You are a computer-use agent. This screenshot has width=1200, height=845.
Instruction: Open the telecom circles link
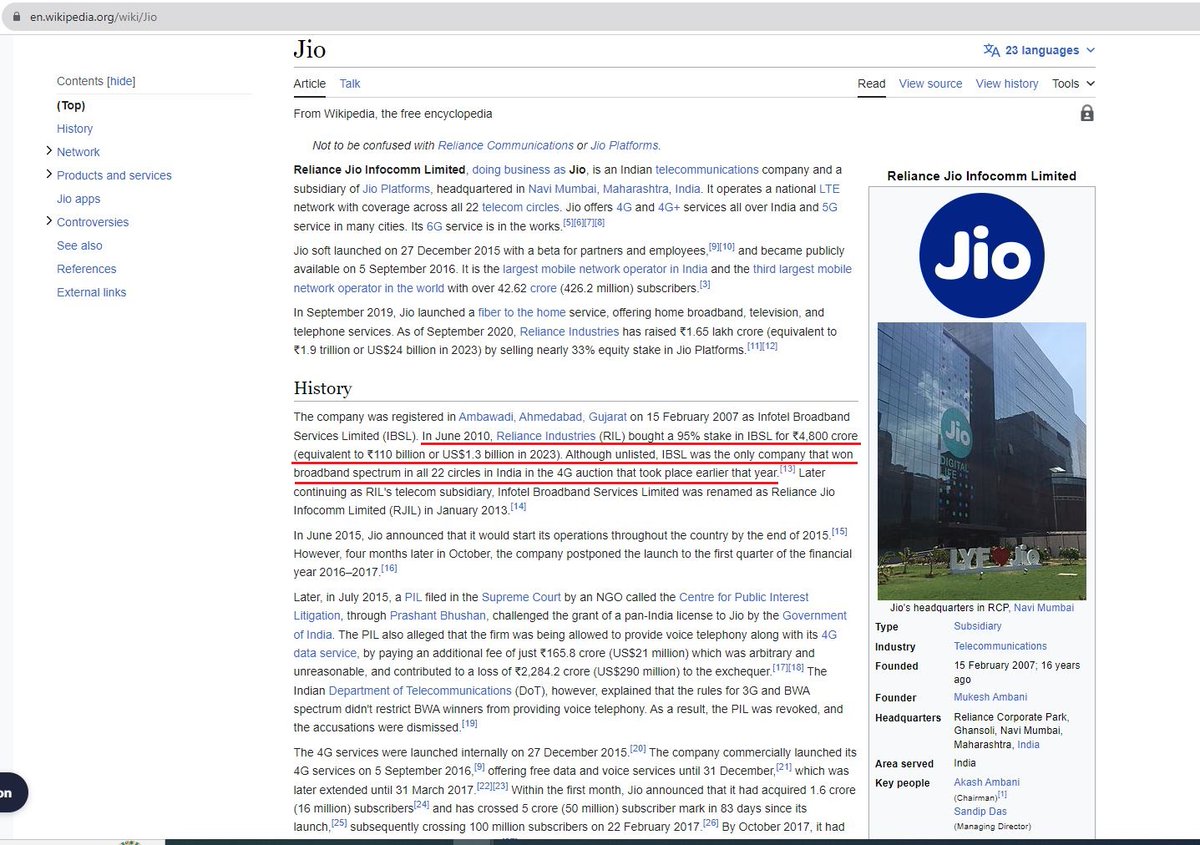521,208
